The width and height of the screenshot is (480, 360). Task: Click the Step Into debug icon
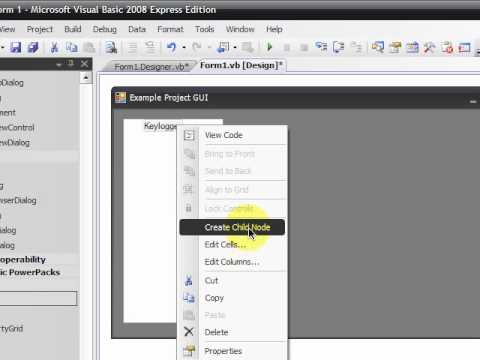[x=321, y=47]
